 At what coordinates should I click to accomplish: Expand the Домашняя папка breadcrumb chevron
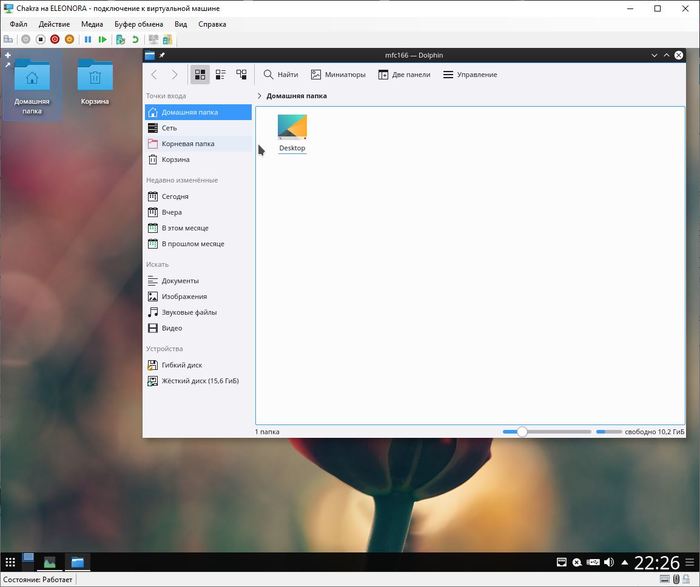click(260, 96)
